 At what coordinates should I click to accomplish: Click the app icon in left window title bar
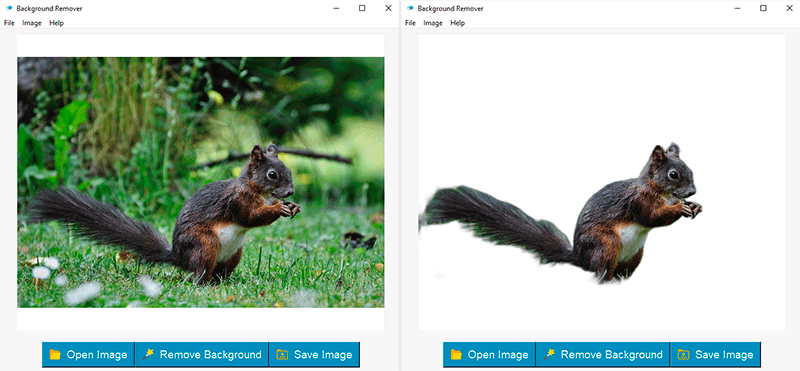coord(9,8)
